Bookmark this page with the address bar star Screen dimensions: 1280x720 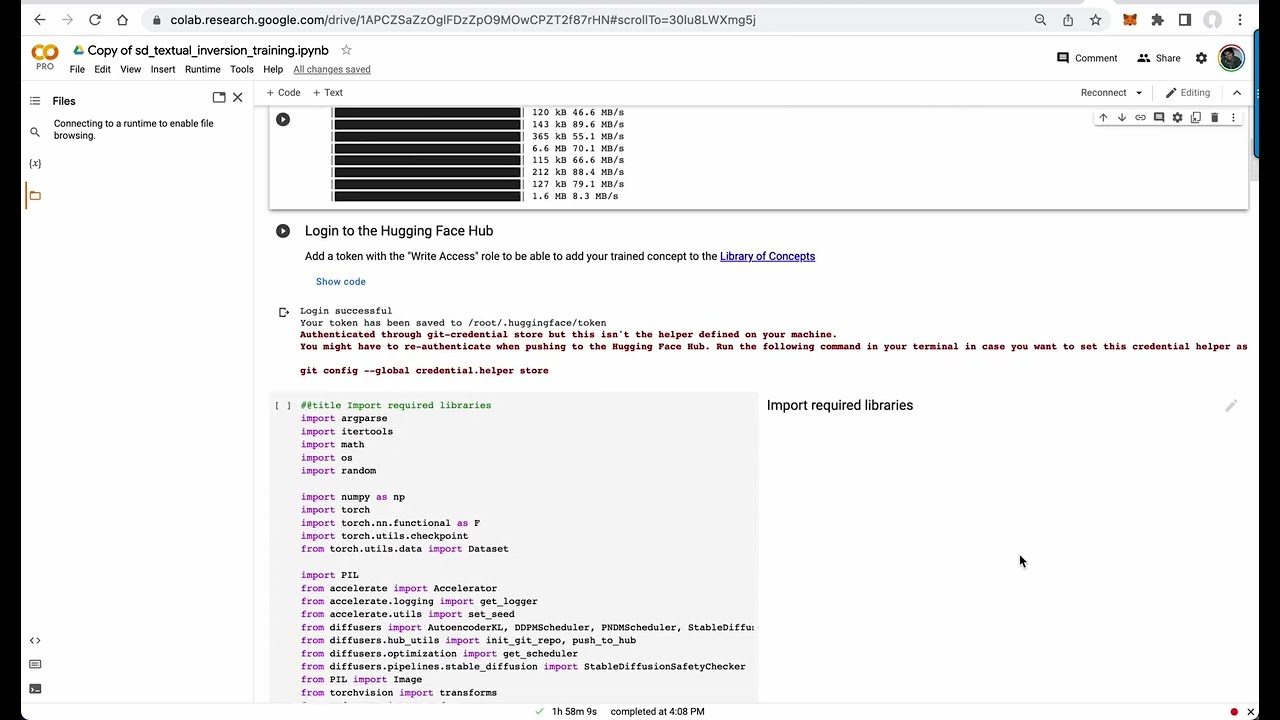pyautogui.click(x=1096, y=19)
